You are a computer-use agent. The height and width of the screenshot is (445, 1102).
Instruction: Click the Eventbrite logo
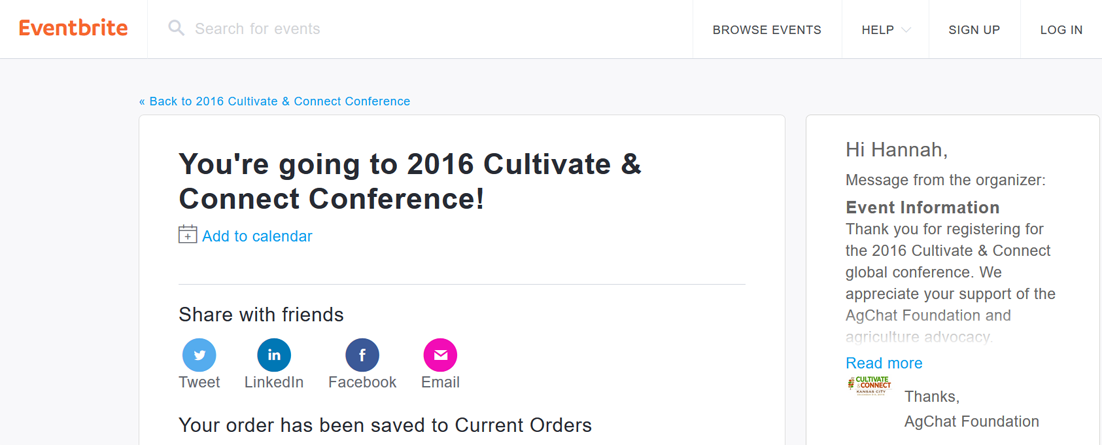click(73, 29)
